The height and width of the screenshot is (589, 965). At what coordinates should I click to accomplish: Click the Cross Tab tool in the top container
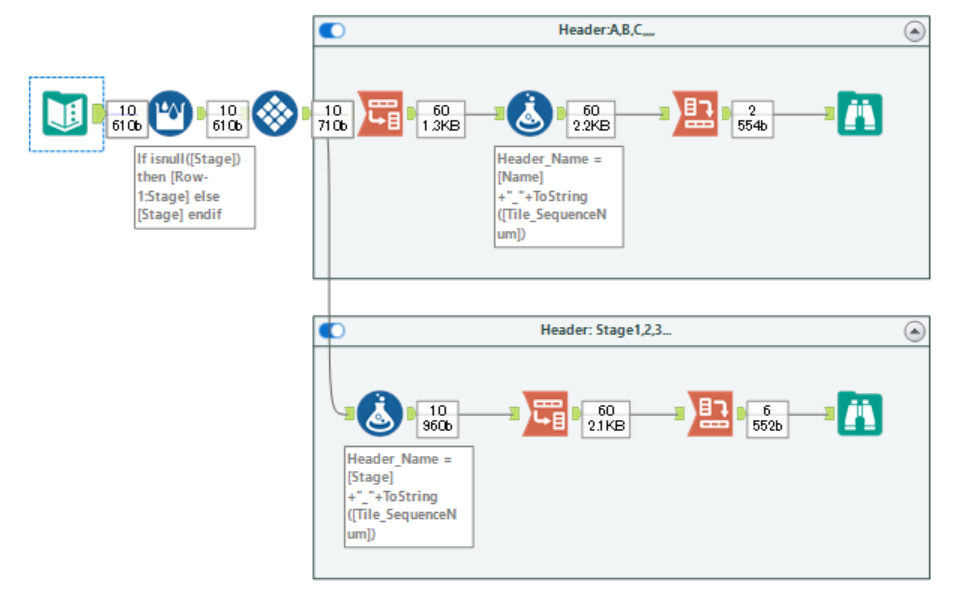point(696,113)
